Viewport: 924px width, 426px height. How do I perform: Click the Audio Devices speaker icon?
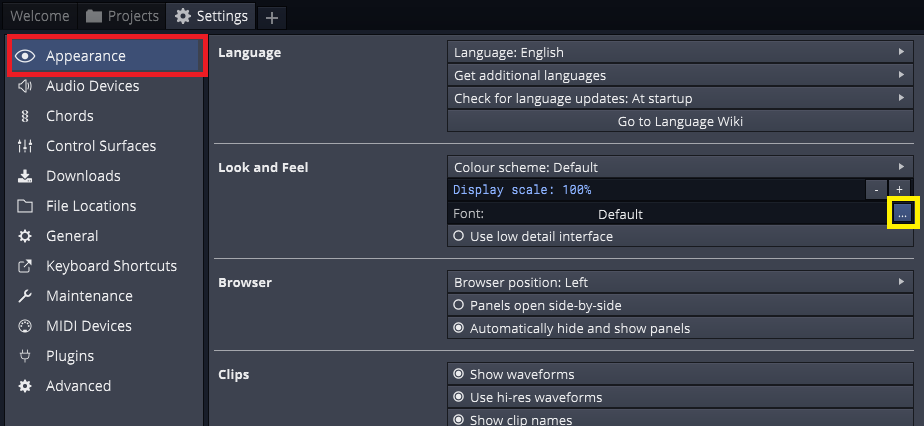tap(25, 86)
